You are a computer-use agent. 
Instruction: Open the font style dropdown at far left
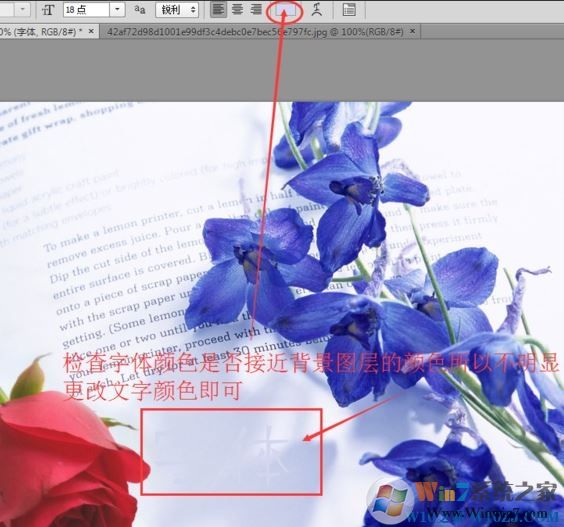[22, 9]
